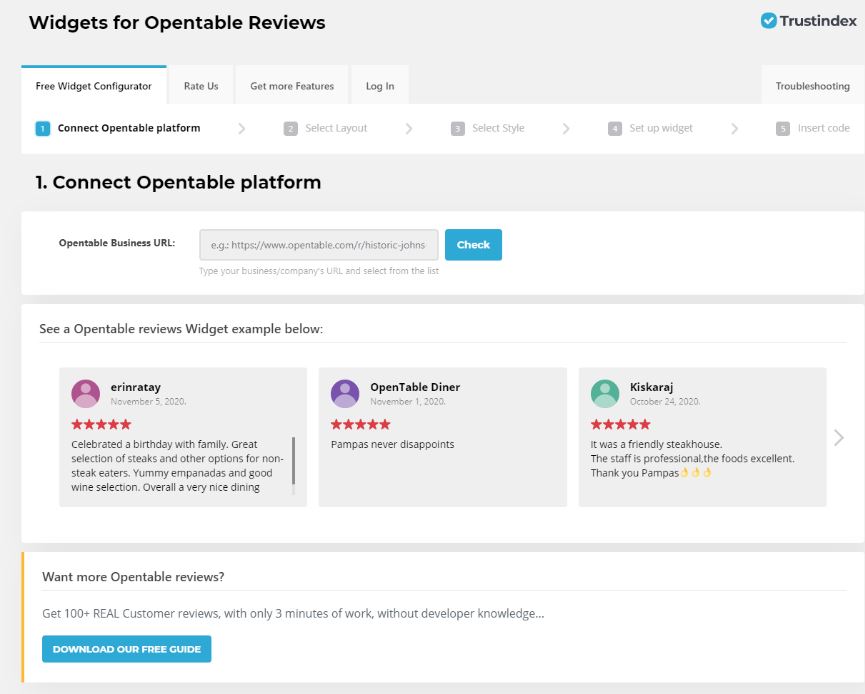This screenshot has width=865, height=694.
Task: Select OpenTable Diner's violet avatar icon
Action: tap(345, 393)
